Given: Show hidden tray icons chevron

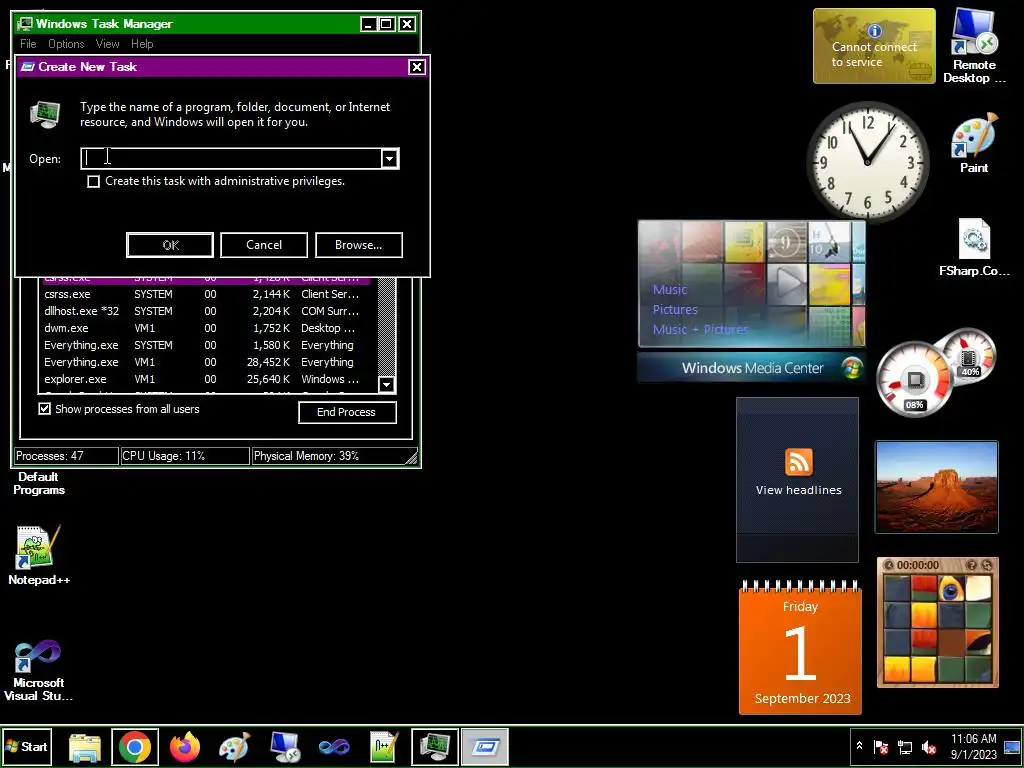Looking at the screenshot, I should coord(860,746).
